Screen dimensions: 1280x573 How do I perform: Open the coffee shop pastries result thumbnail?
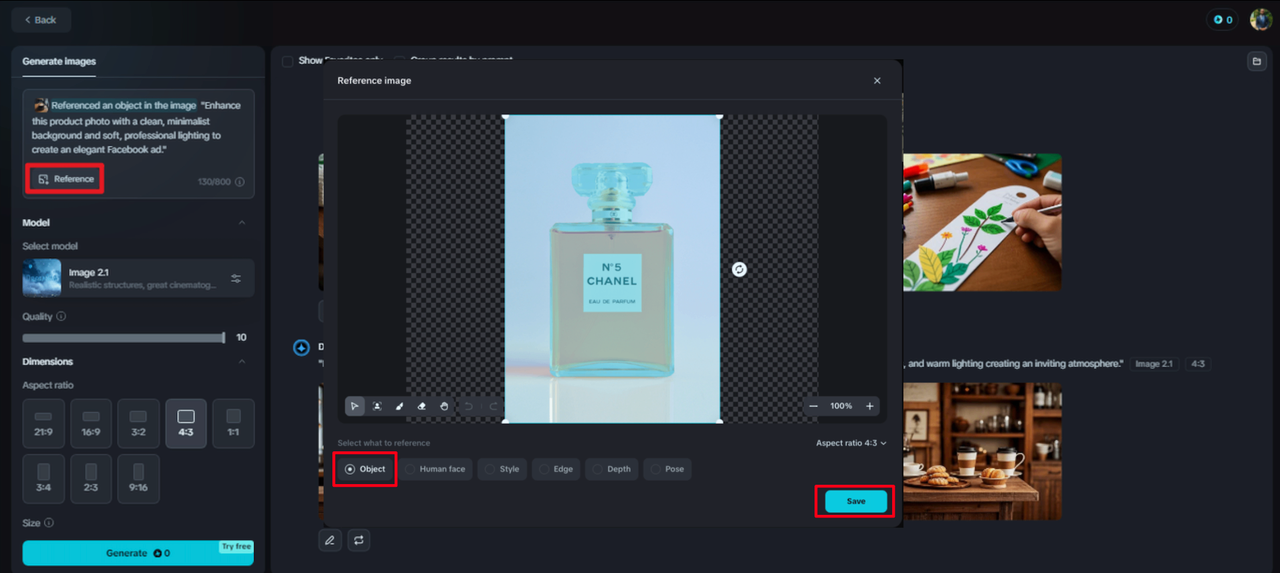(x=982, y=451)
